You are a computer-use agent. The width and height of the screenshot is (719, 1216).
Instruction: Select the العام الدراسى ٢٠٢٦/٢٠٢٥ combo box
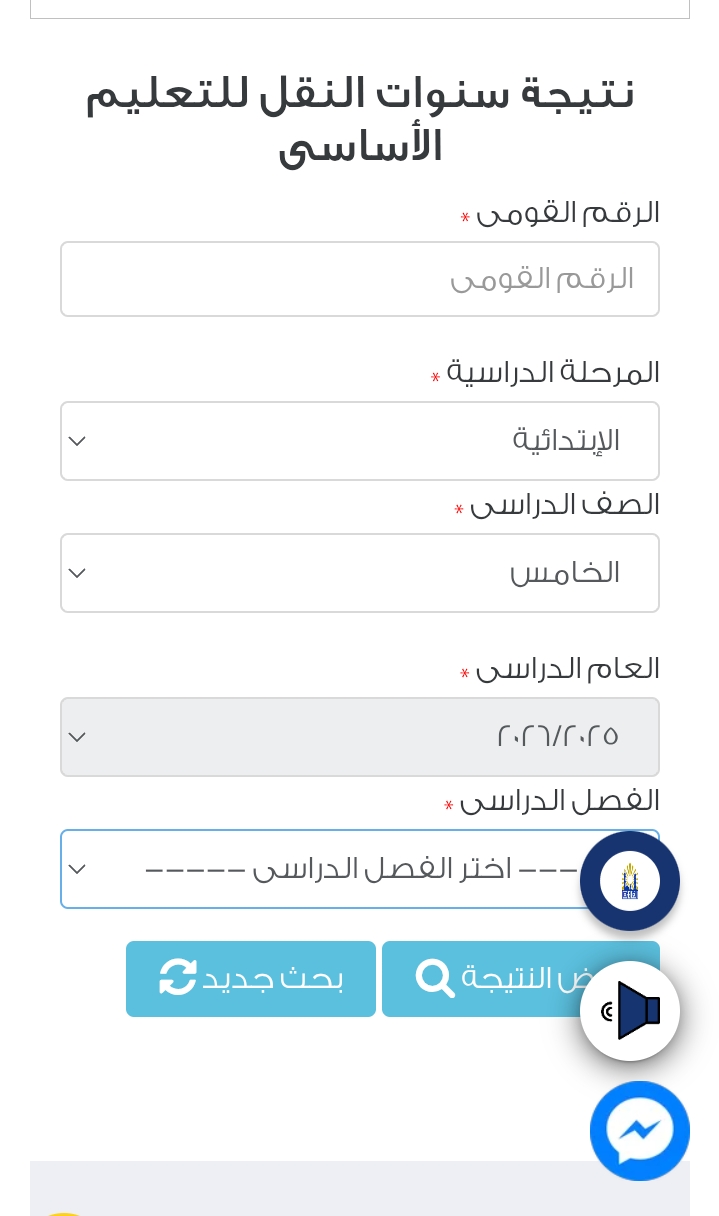tap(360, 737)
